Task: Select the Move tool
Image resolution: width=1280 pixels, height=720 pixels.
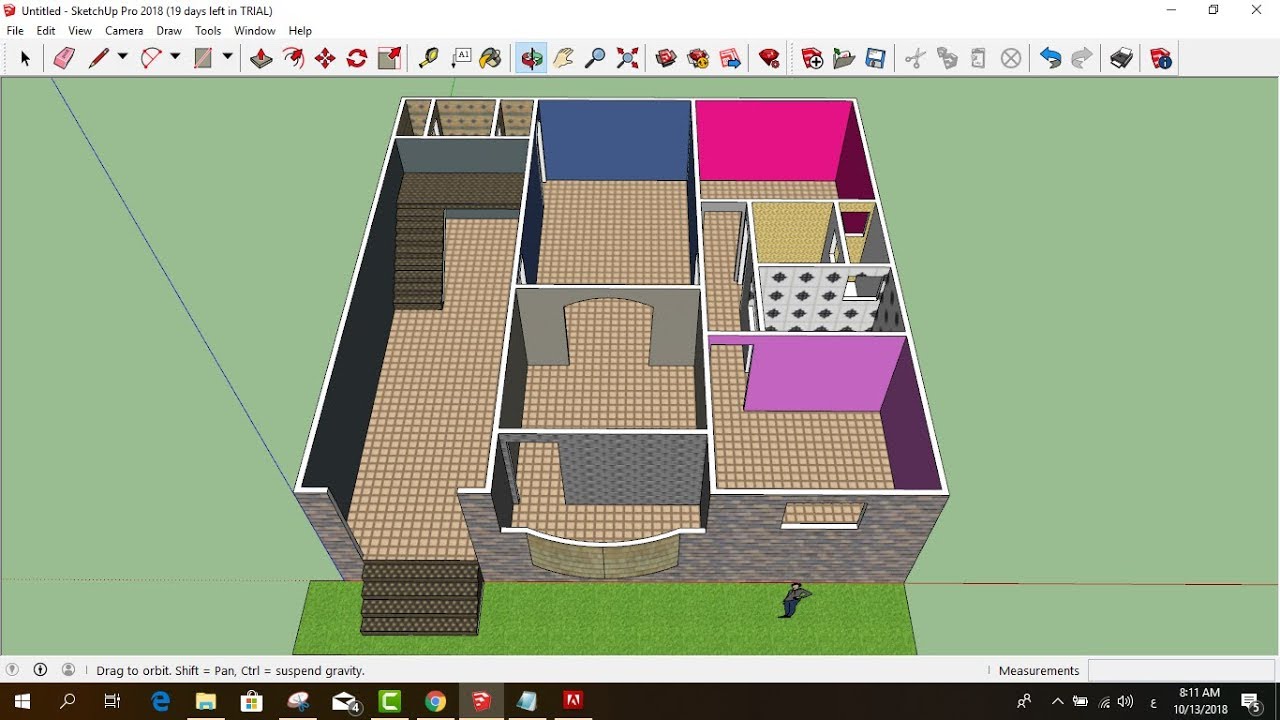Action: click(325, 59)
